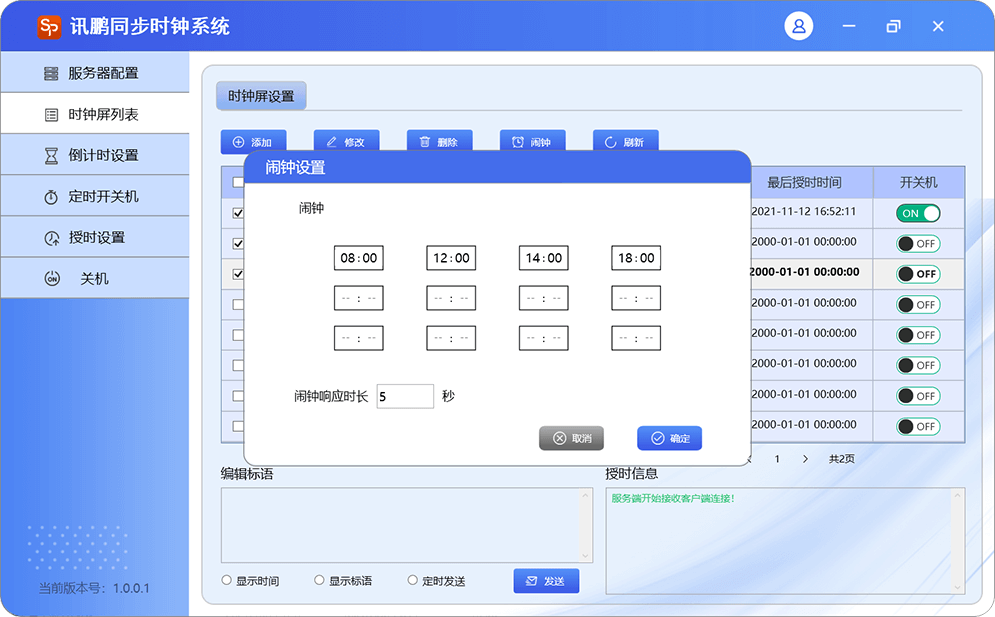Click the 闹钟响应时长 seconds input field
Screen dimensions: 995x617
405,397
